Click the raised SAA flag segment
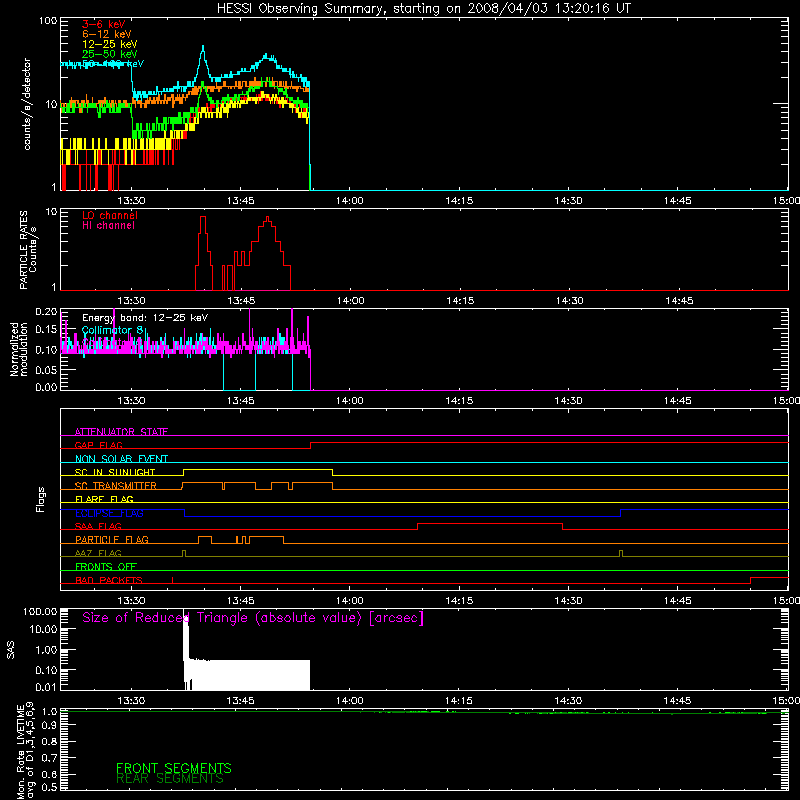Image resolution: width=800 pixels, height=800 pixels. [x=490, y=523]
